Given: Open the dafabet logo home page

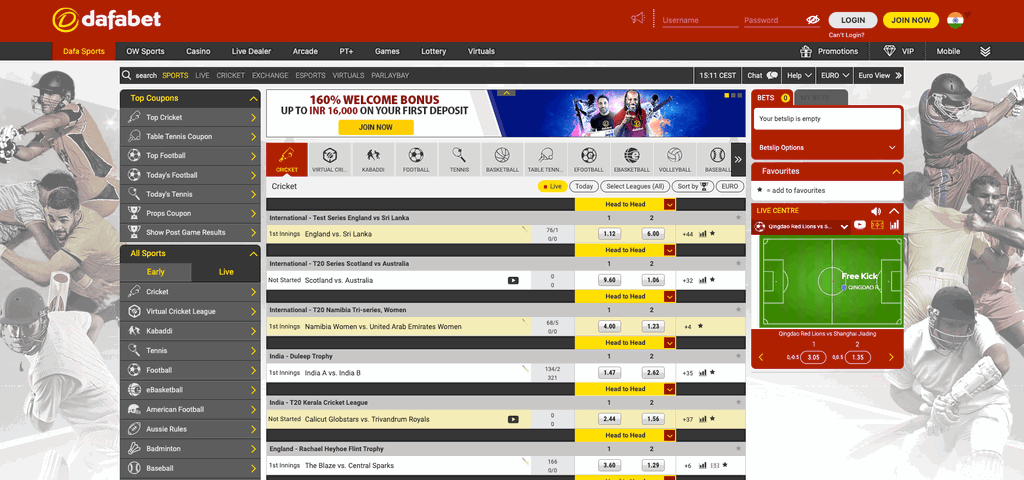Looking at the screenshot, I should (x=106, y=20).
